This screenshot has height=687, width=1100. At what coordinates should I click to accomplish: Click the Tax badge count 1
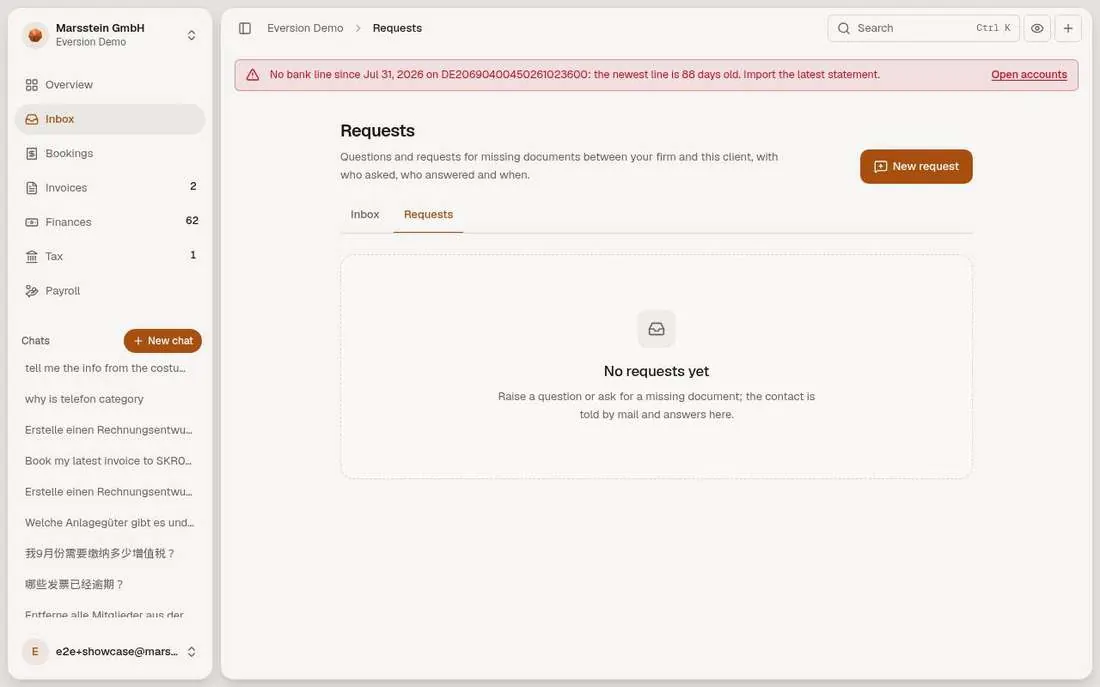point(193,255)
